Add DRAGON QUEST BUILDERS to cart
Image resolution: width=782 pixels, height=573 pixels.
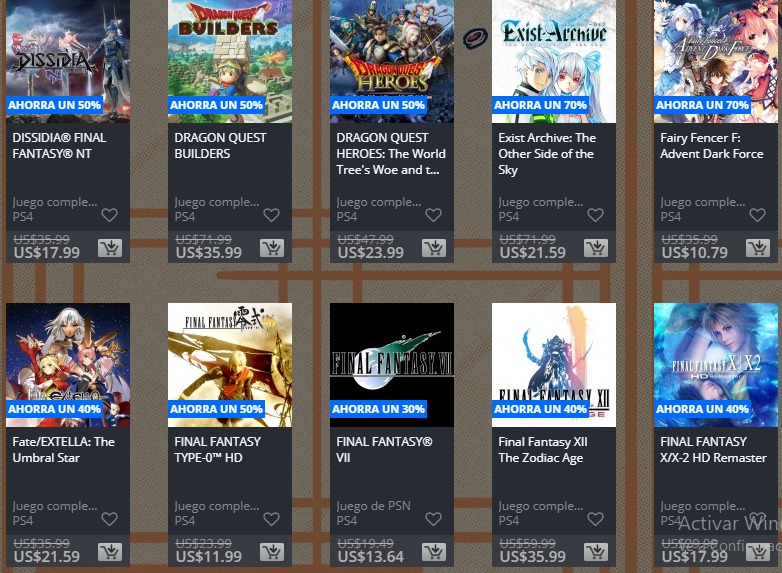coord(272,248)
